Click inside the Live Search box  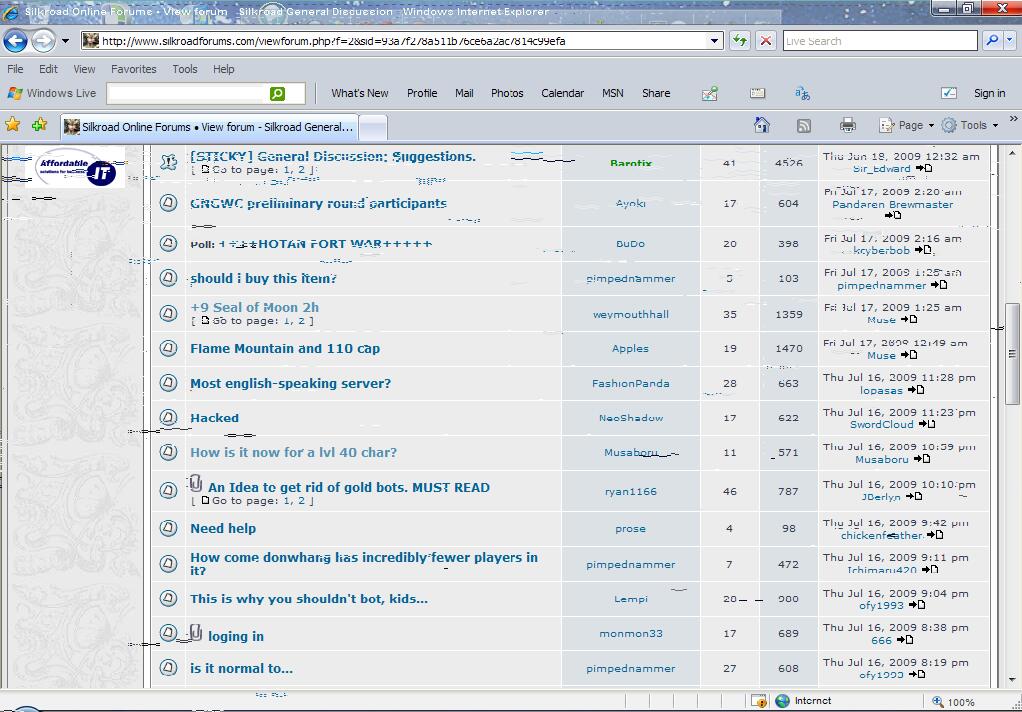click(878, 41)
